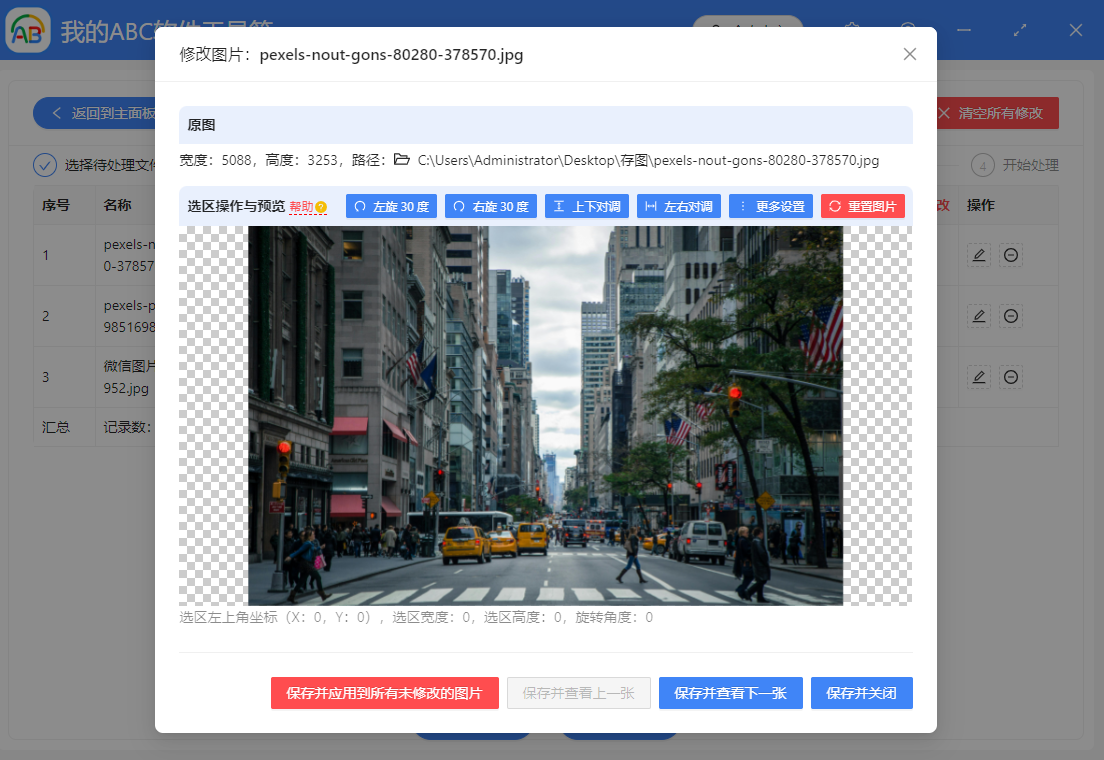Click the street photo preview canvas
Image resolution: width=1104 pixels, height=760 pixels.
pyautogui.click(x=545, y=414)
